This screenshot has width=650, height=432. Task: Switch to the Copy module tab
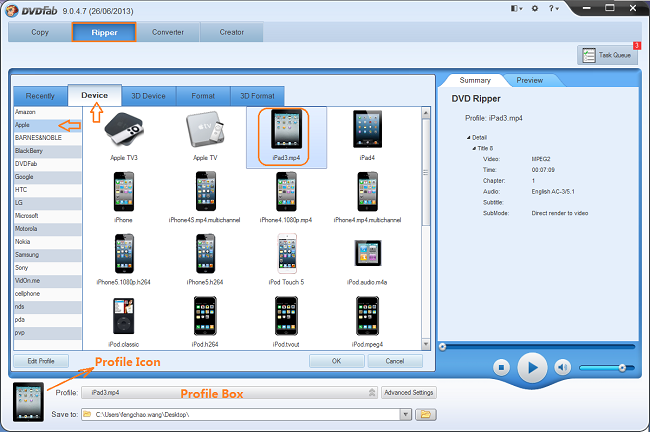pos(40,32)
